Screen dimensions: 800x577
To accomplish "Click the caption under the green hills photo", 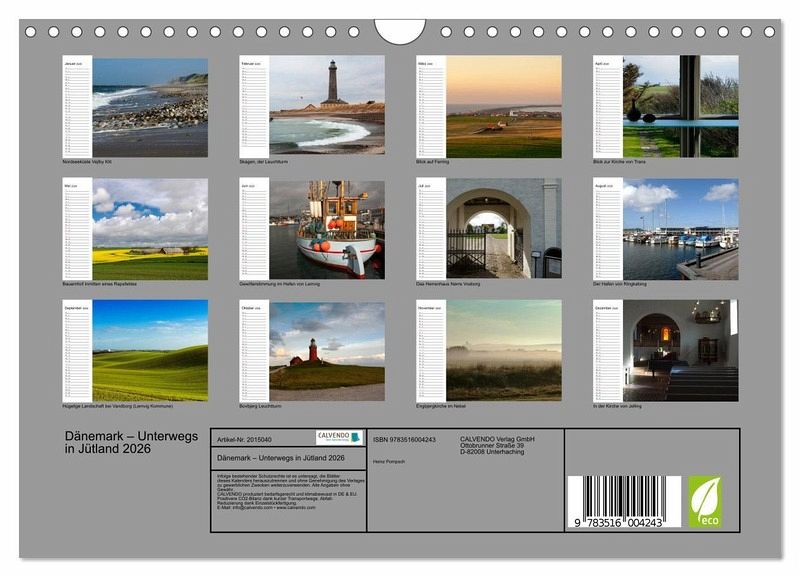I will 117,406.
